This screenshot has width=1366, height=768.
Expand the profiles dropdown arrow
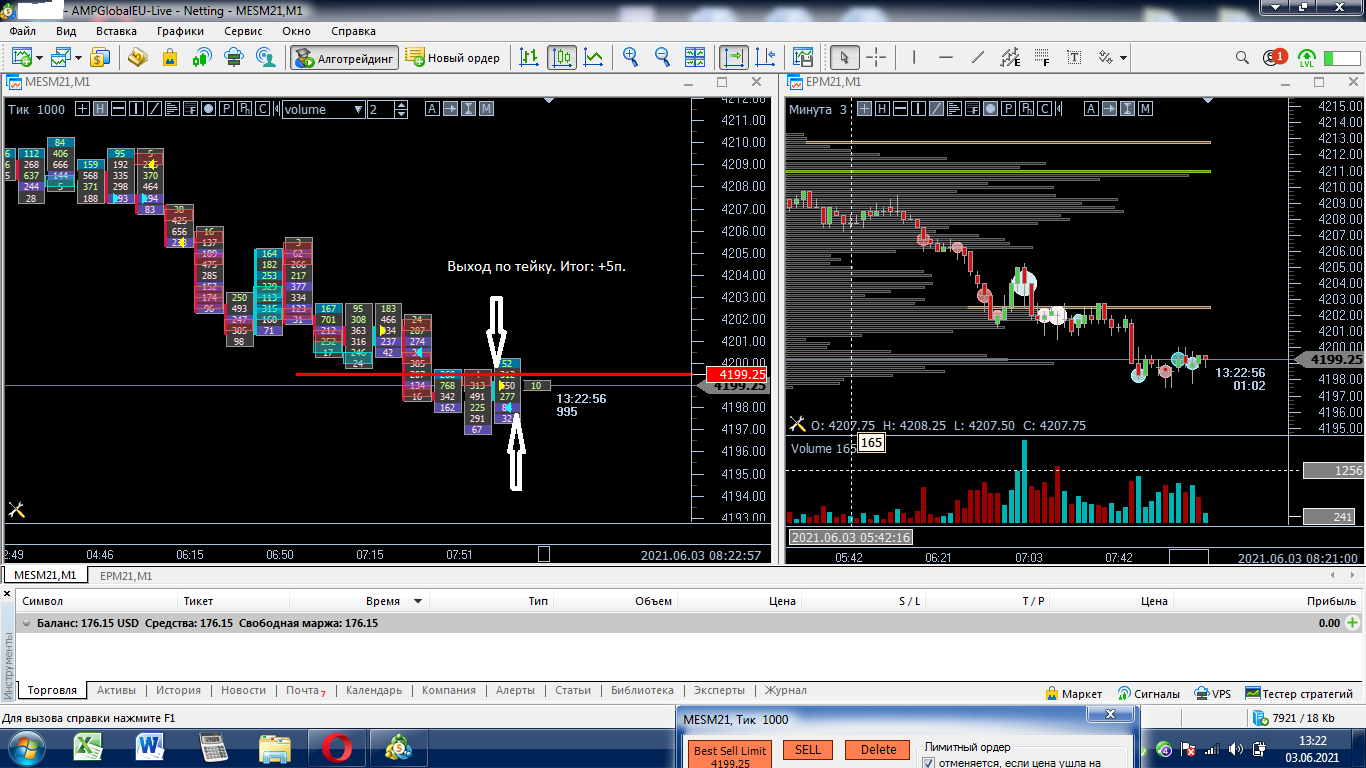(79, 58)
